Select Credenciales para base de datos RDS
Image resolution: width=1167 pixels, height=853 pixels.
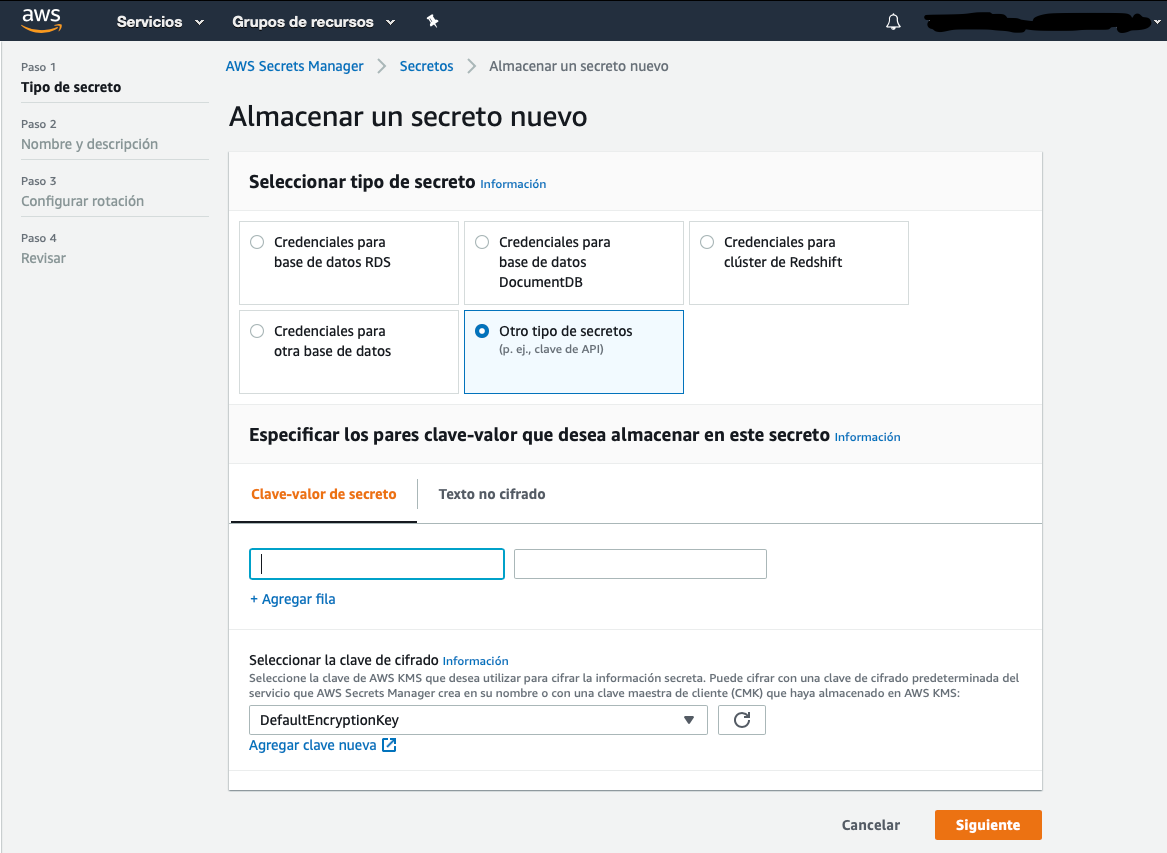coord(257,242)
